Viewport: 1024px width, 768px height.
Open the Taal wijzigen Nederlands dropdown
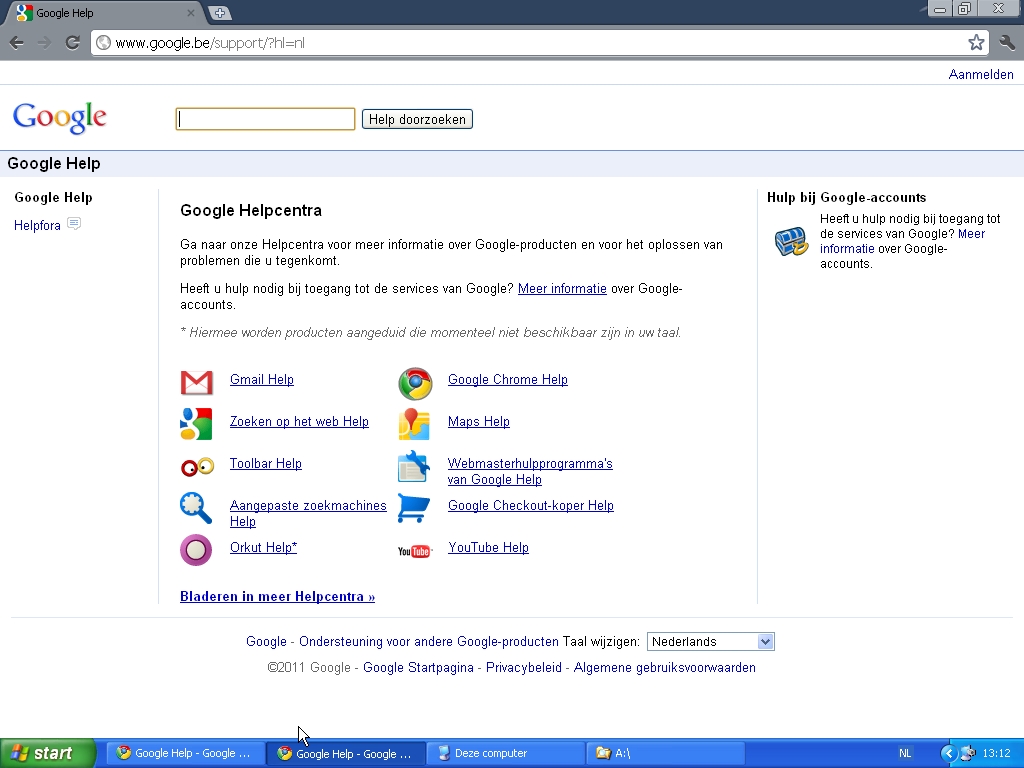click(x=711, y=641)
